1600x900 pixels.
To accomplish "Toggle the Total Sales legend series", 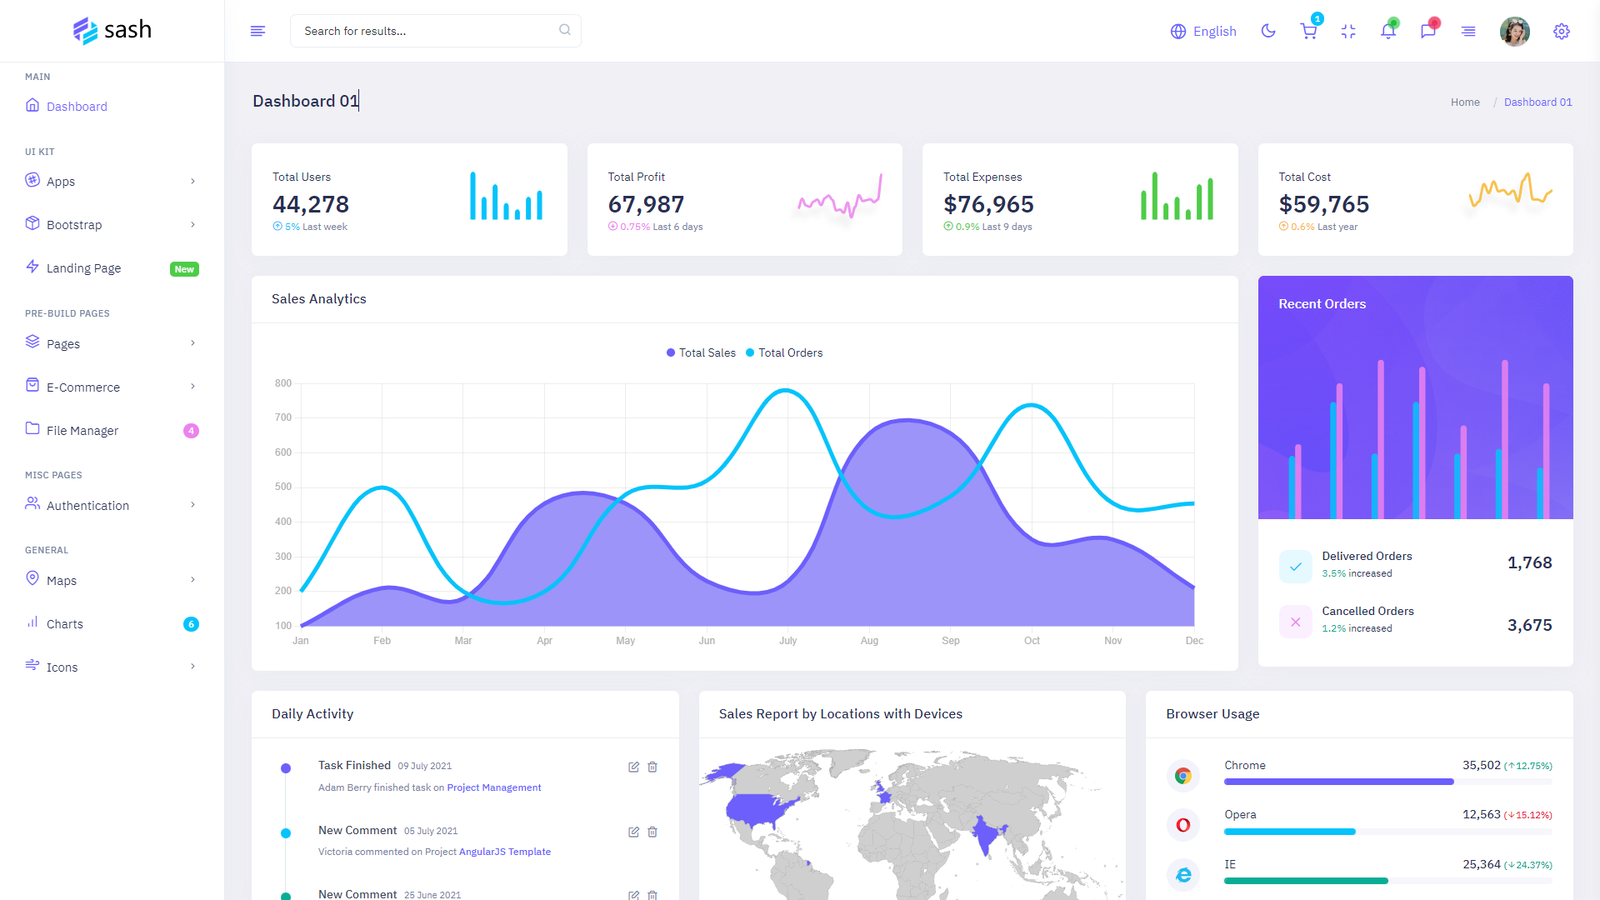I will click(701, 353).
